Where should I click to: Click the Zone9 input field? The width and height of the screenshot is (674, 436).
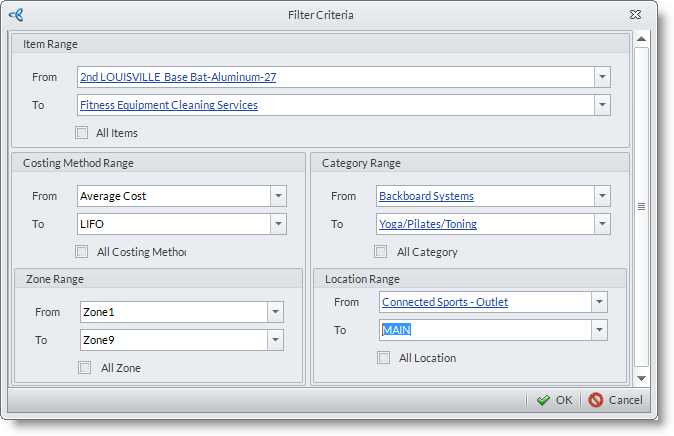(x=172, y=340)
